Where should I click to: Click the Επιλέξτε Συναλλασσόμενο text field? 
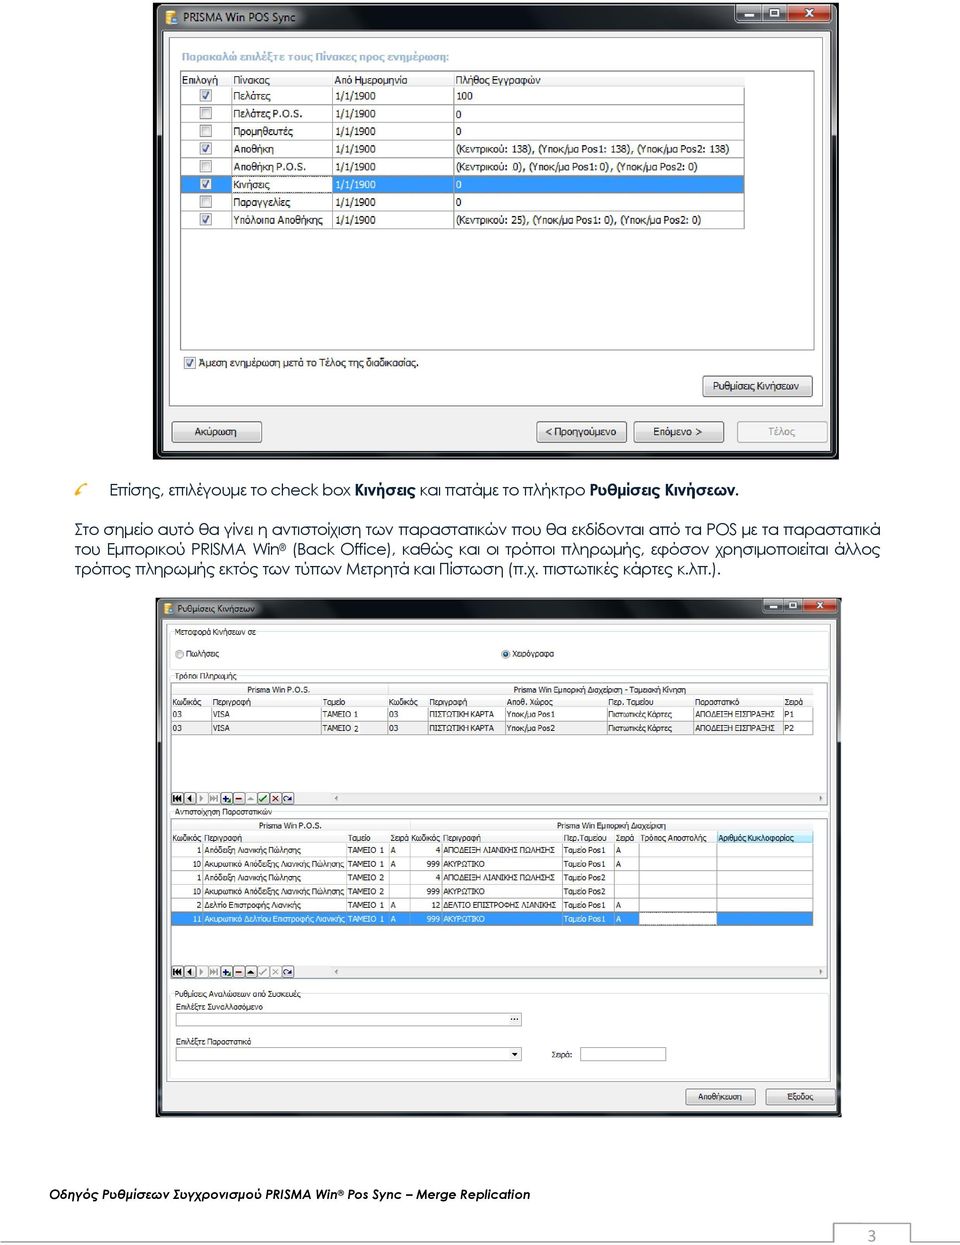pyautogui.click(x=342, y=1020)
